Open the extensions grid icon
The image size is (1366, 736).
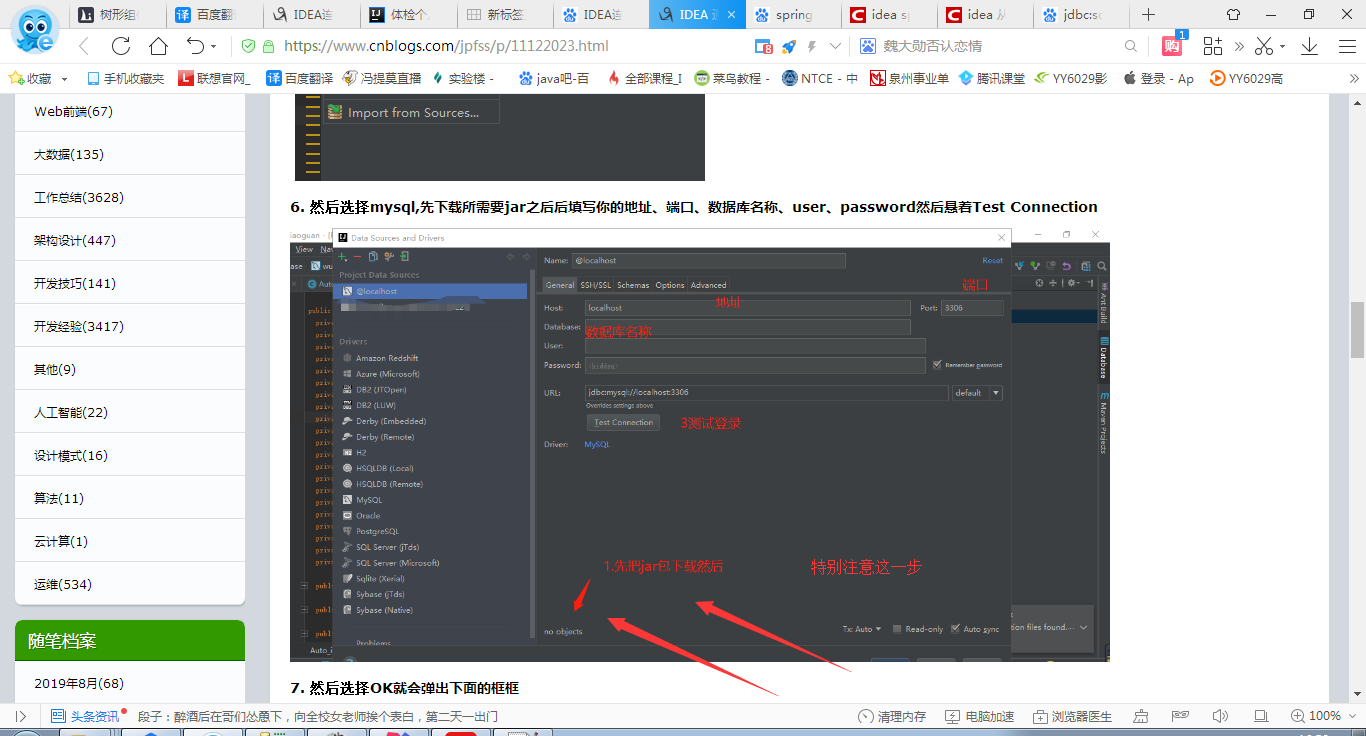pos(1212,46)
